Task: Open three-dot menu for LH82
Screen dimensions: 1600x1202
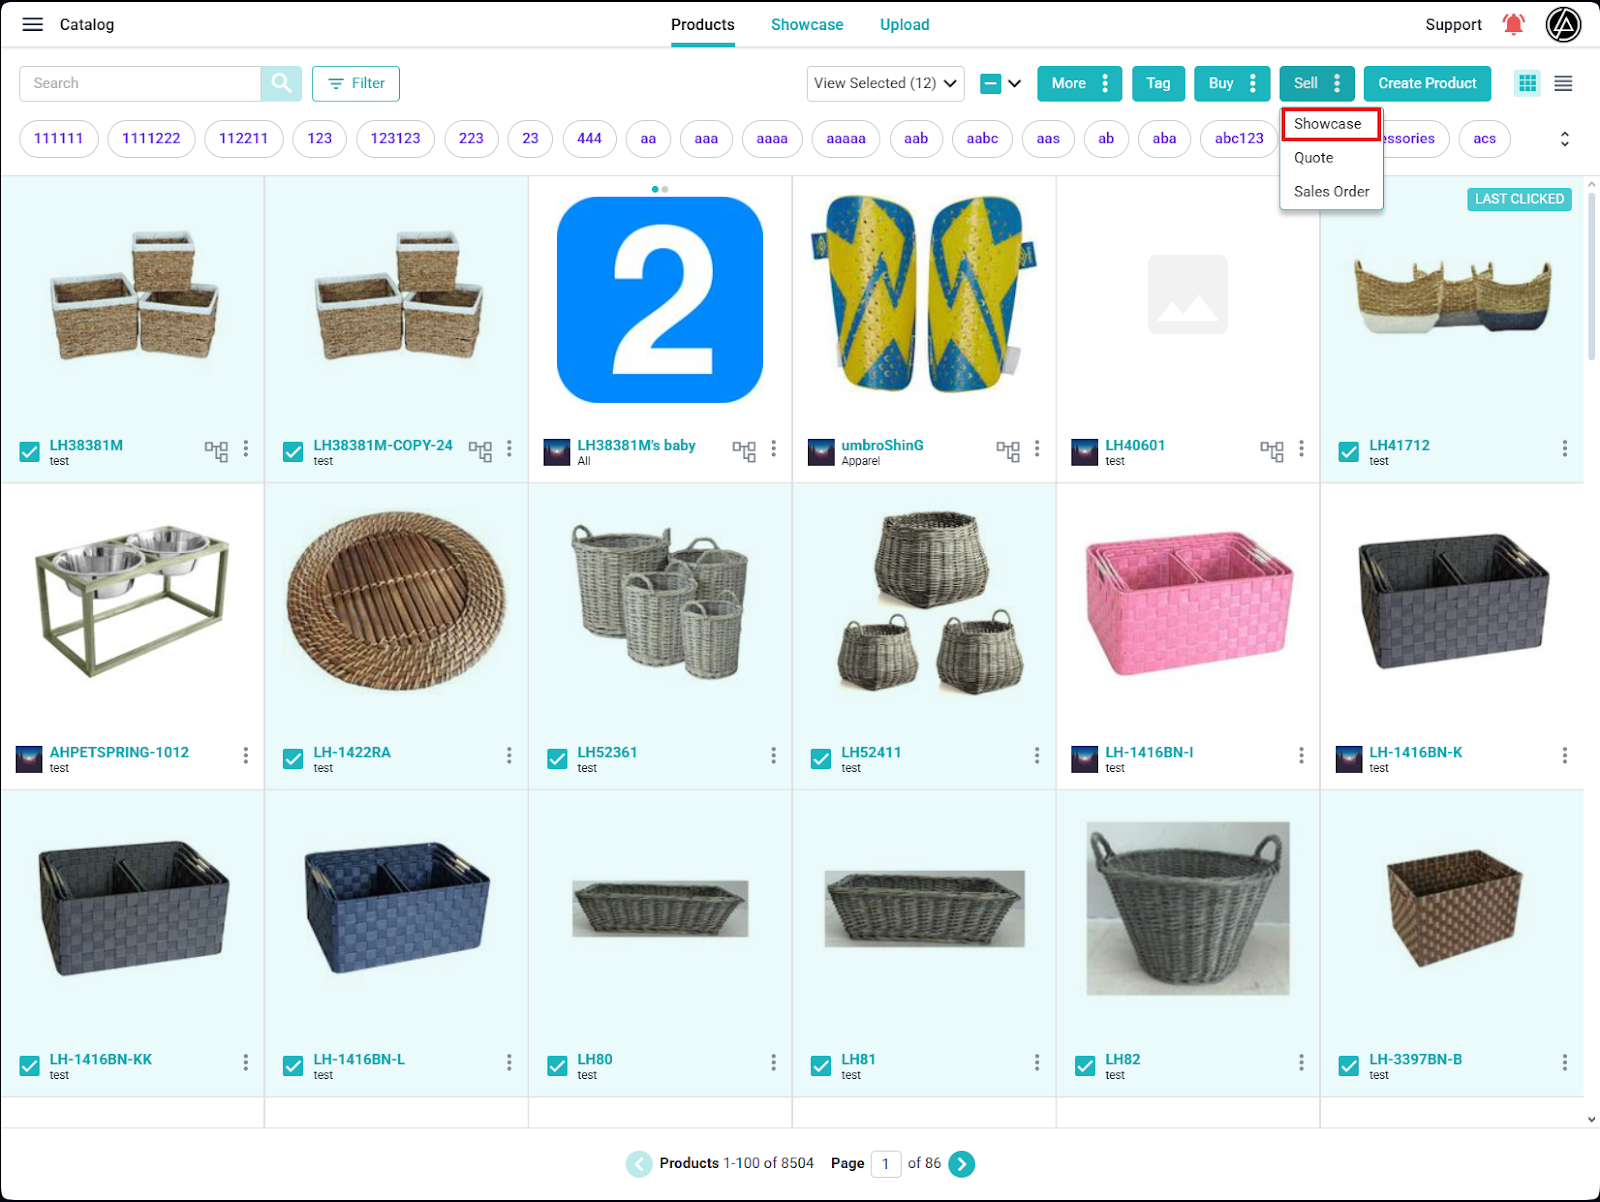Action: pyautogui.click(x=1301, y=1062)
